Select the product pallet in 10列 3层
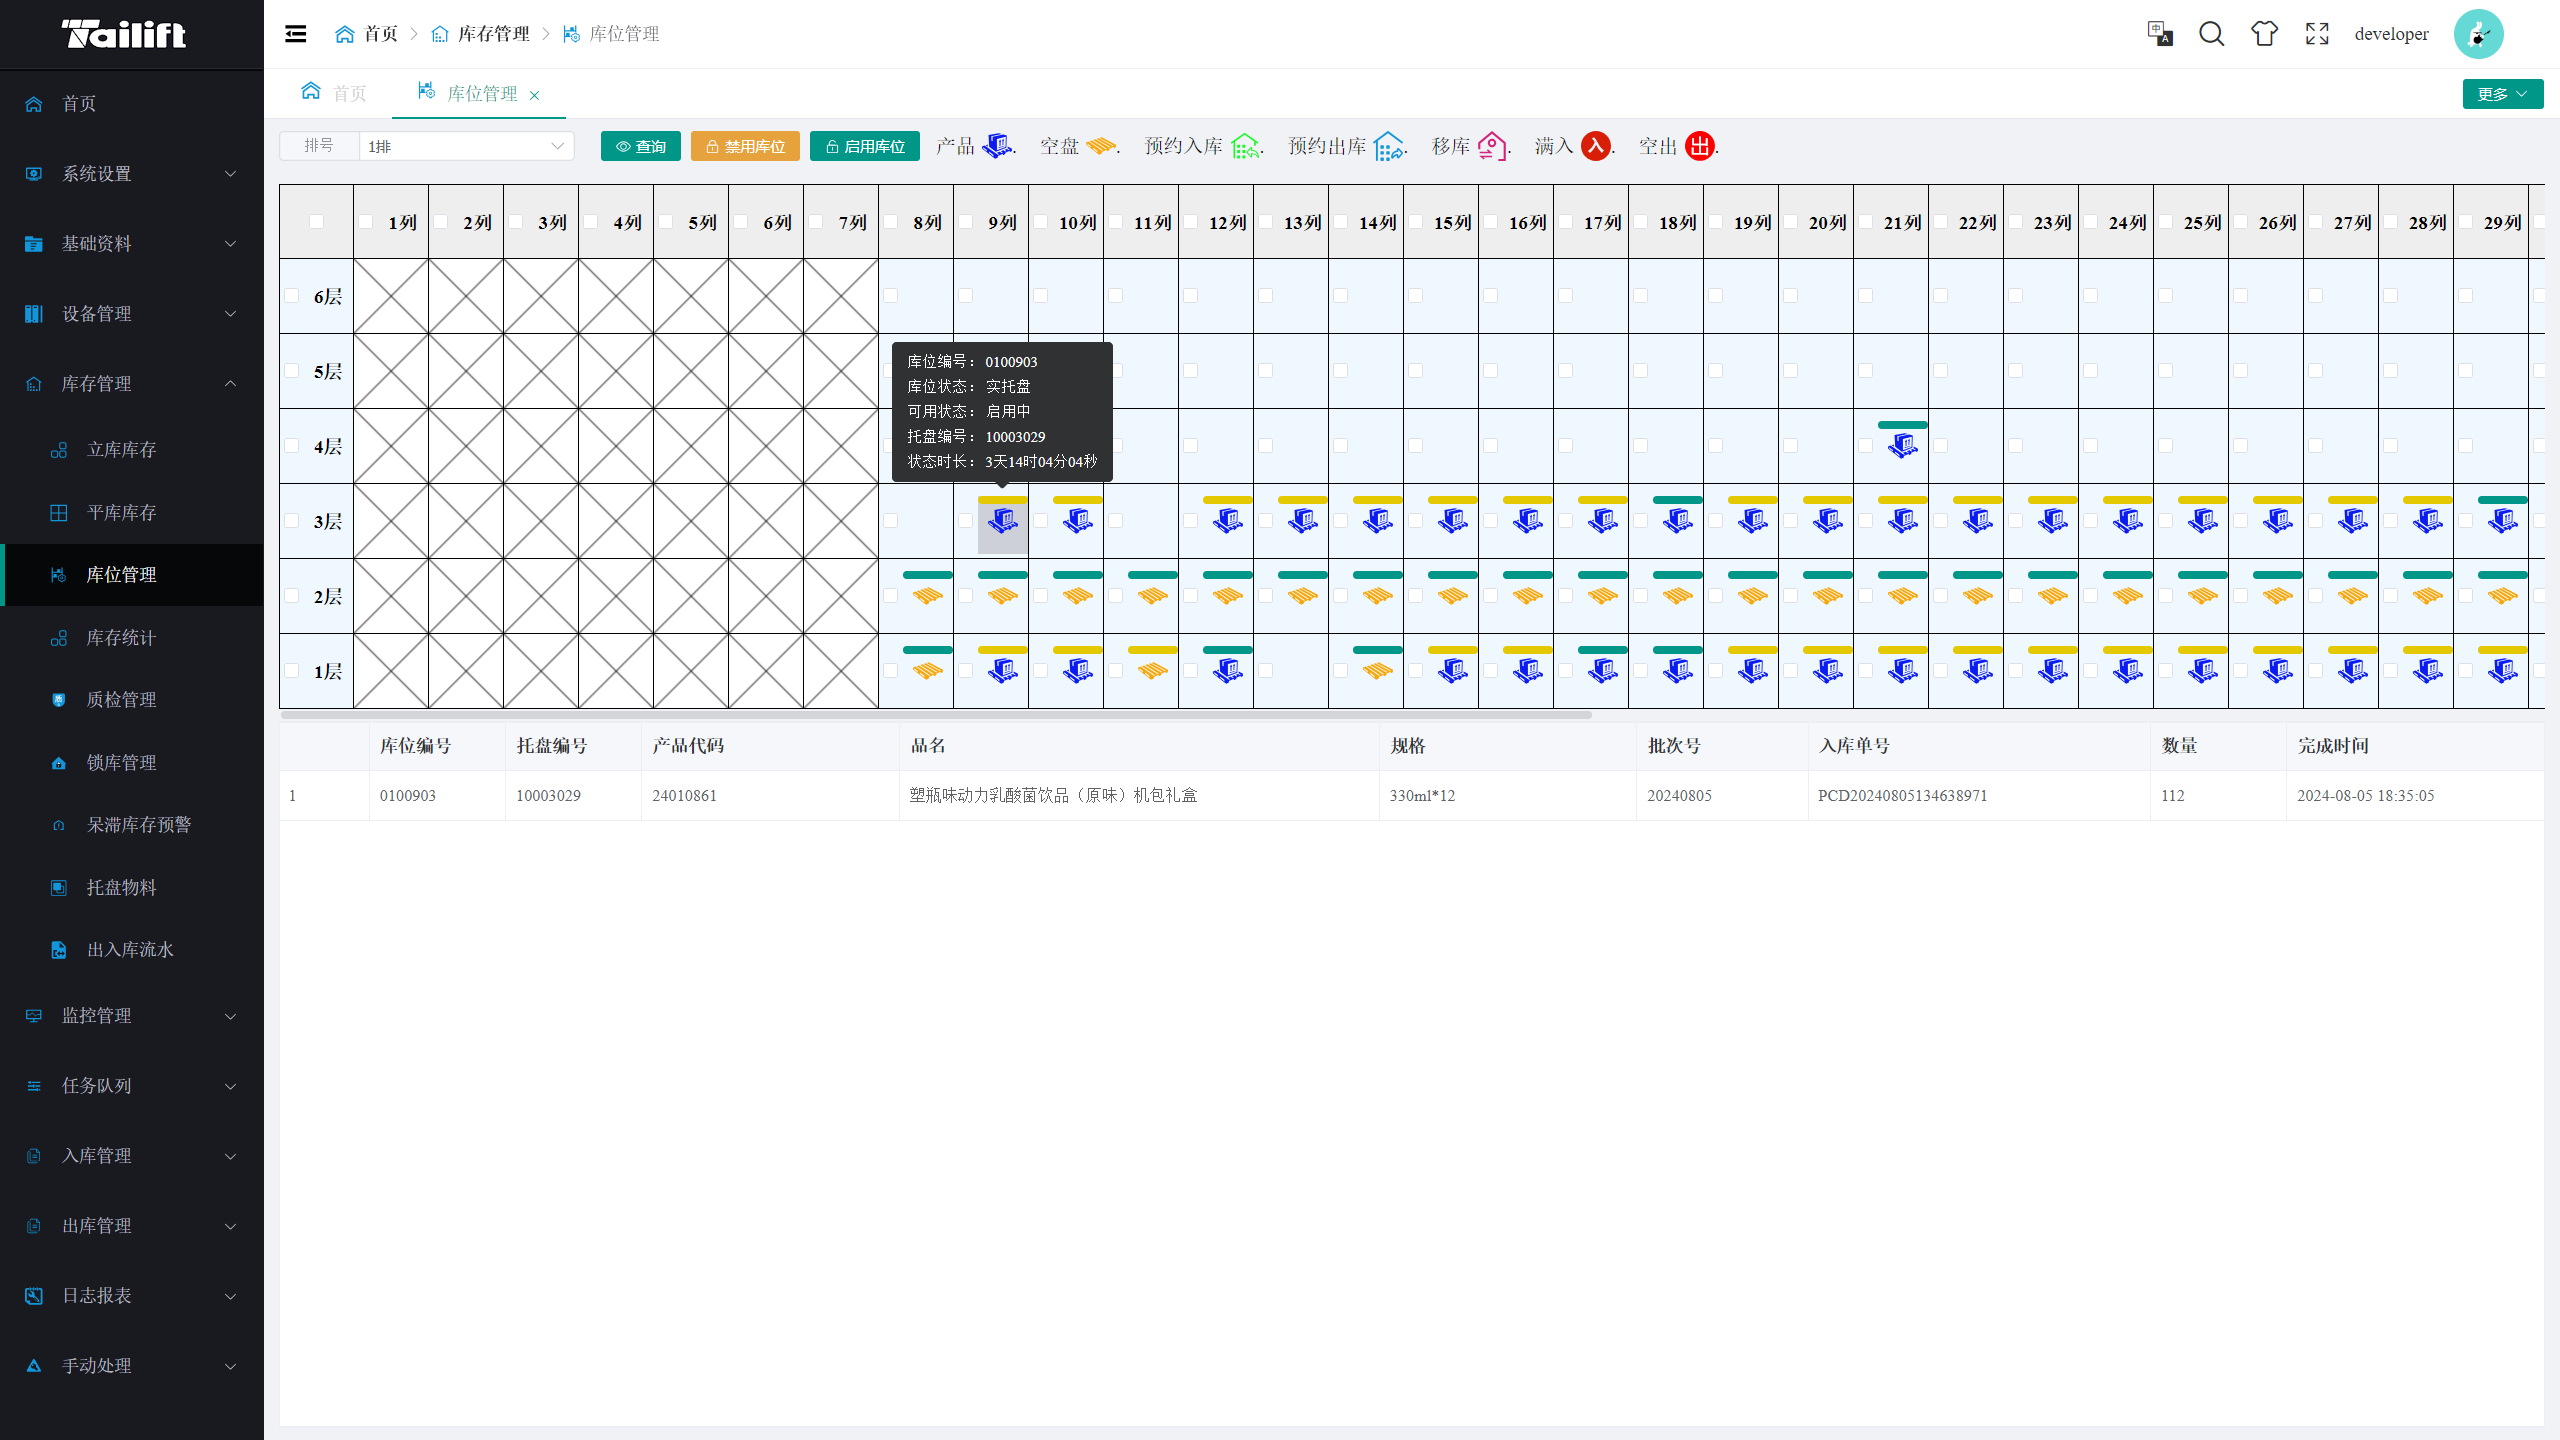 pos(1077,521)
